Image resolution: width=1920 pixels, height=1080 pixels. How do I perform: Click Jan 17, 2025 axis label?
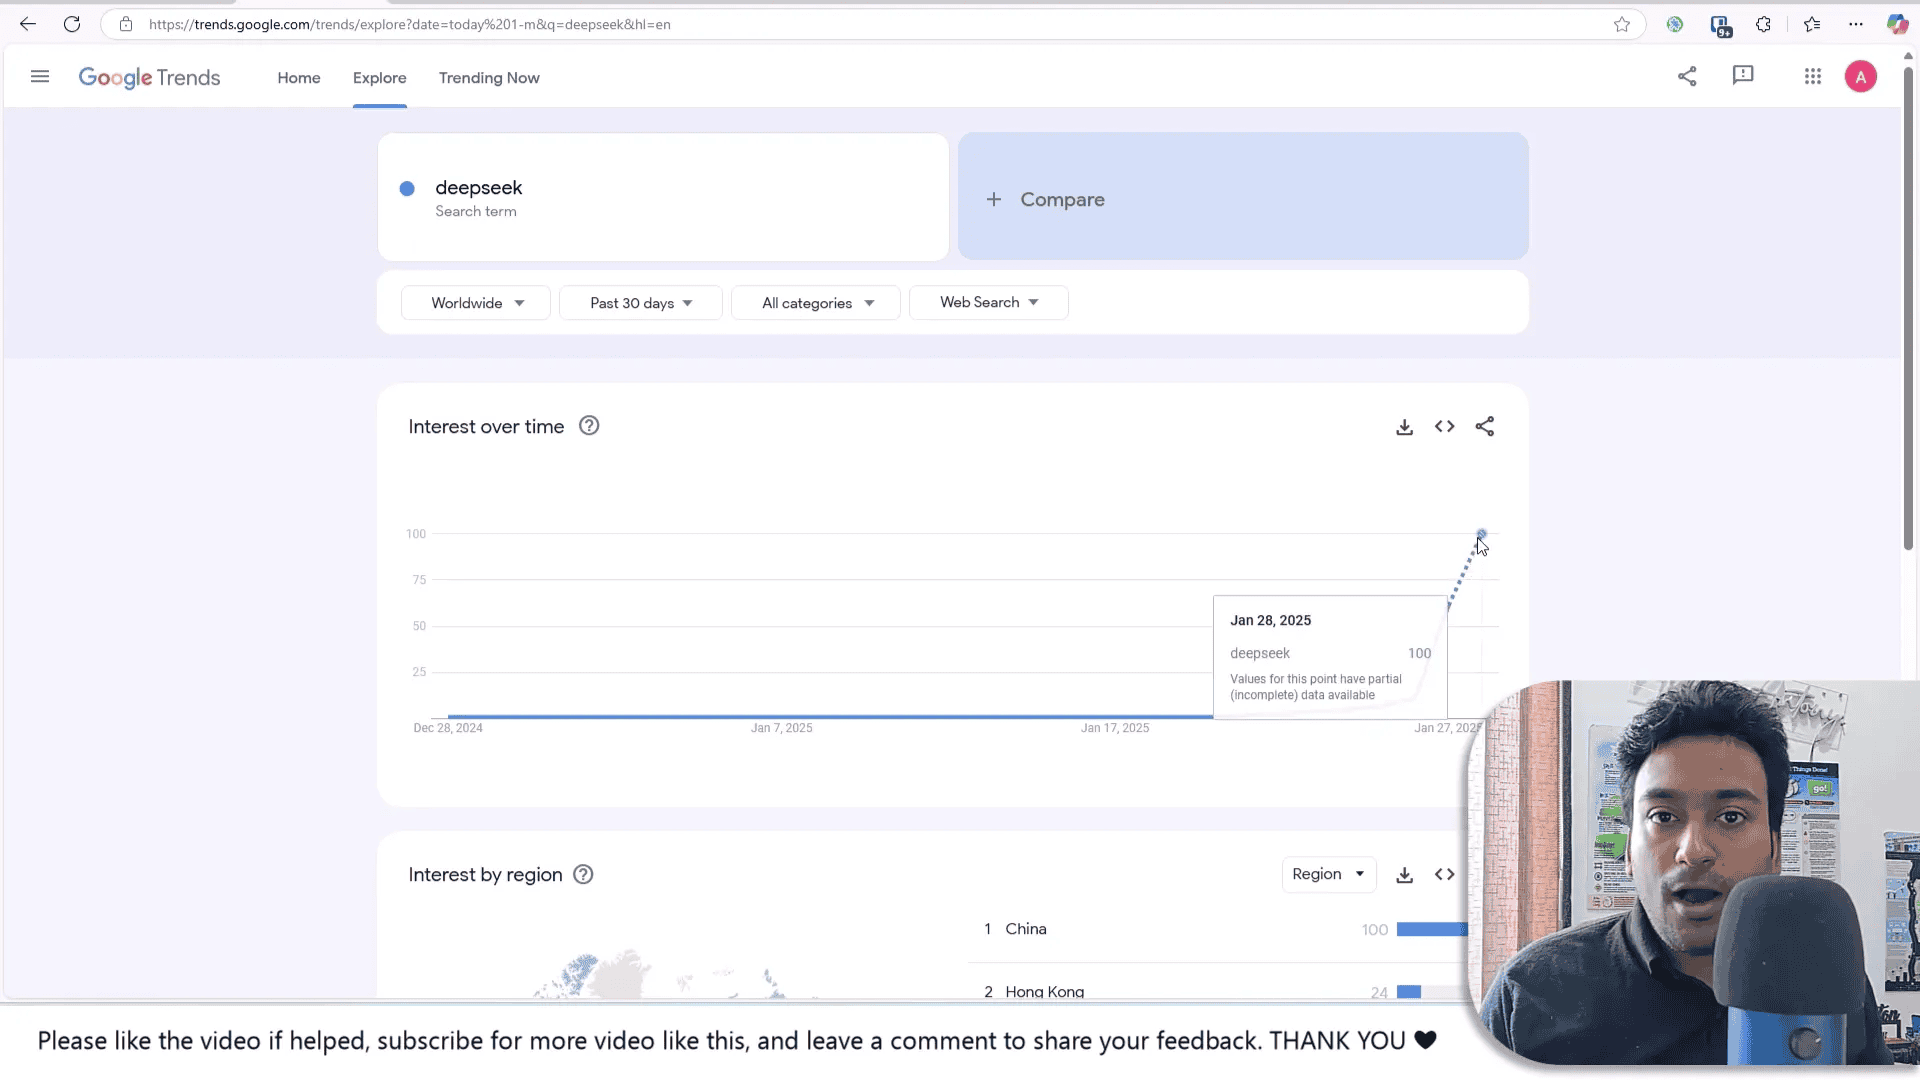click(x=1115, y=728)
